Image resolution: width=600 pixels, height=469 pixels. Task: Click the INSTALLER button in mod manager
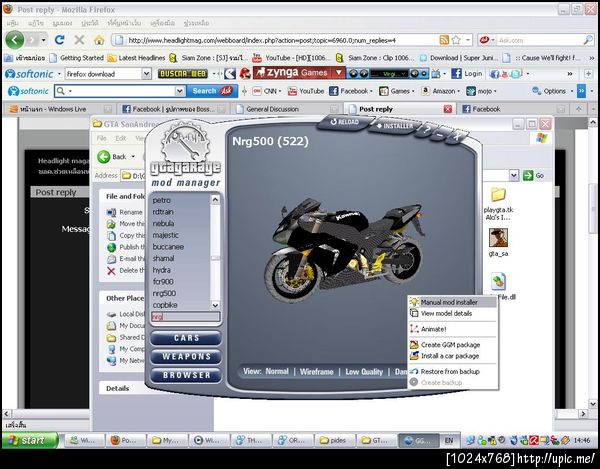pyautogui.click(x=395, y=125)
